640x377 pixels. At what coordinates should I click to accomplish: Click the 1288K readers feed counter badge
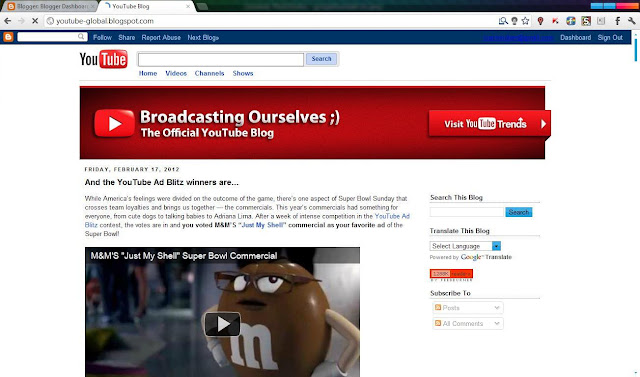(451, 273)
